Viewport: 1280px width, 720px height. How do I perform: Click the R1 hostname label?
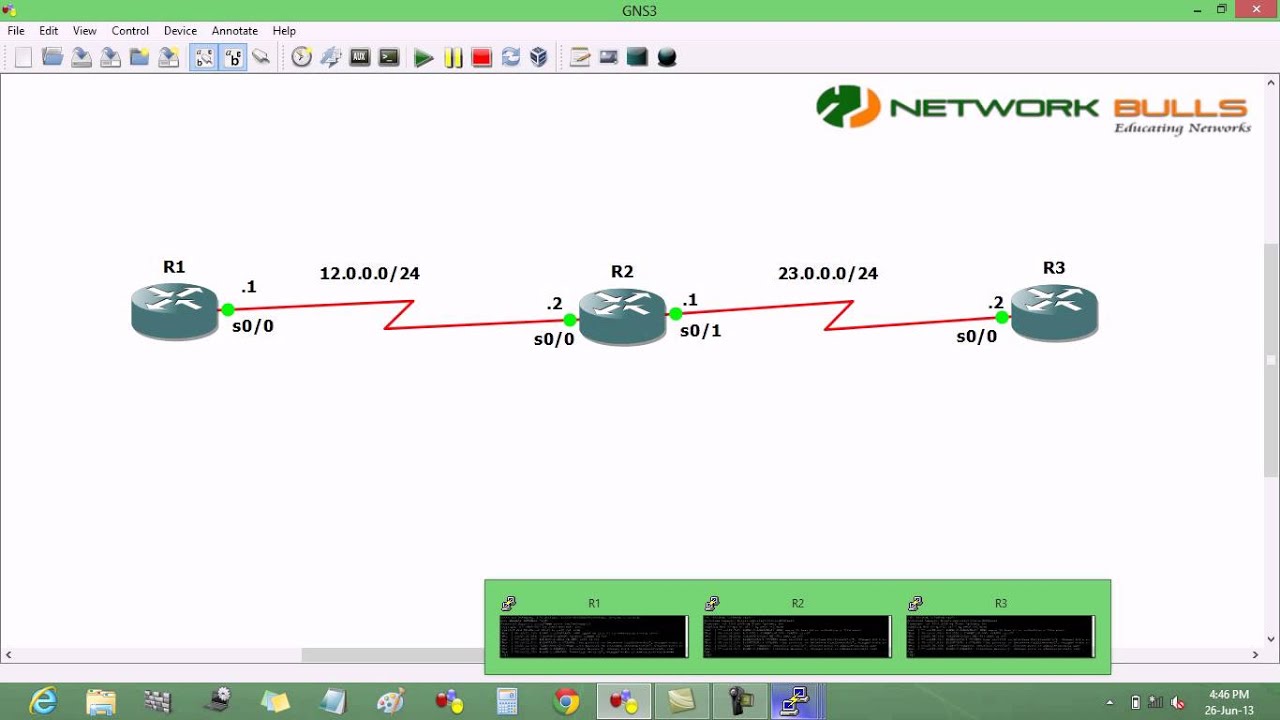point(174,267)
